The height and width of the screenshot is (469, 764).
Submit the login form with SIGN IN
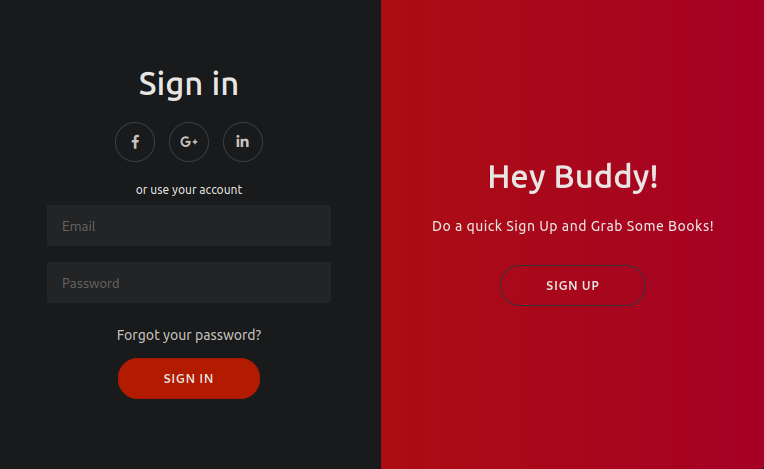(189, 379)
